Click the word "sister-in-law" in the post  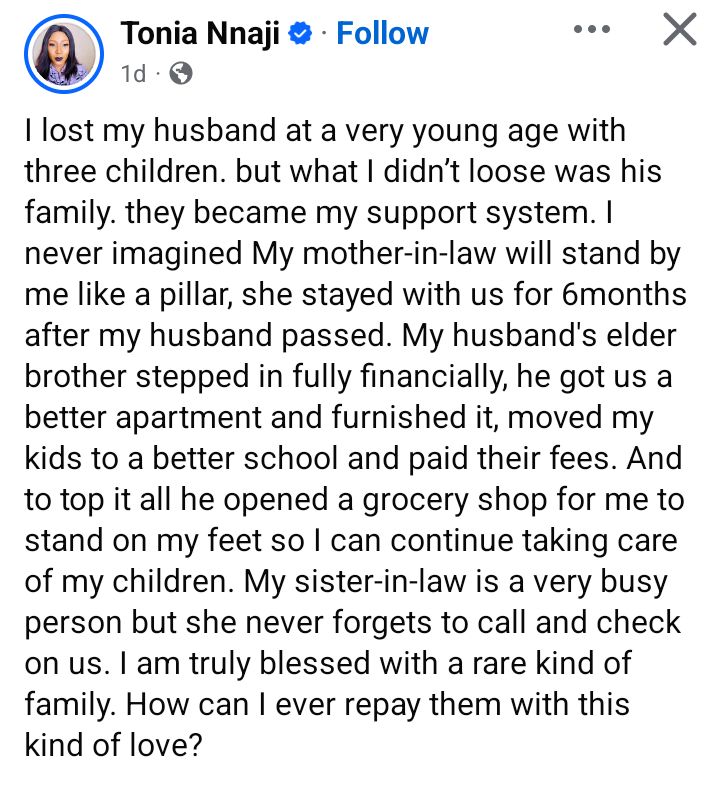point(383,583)
